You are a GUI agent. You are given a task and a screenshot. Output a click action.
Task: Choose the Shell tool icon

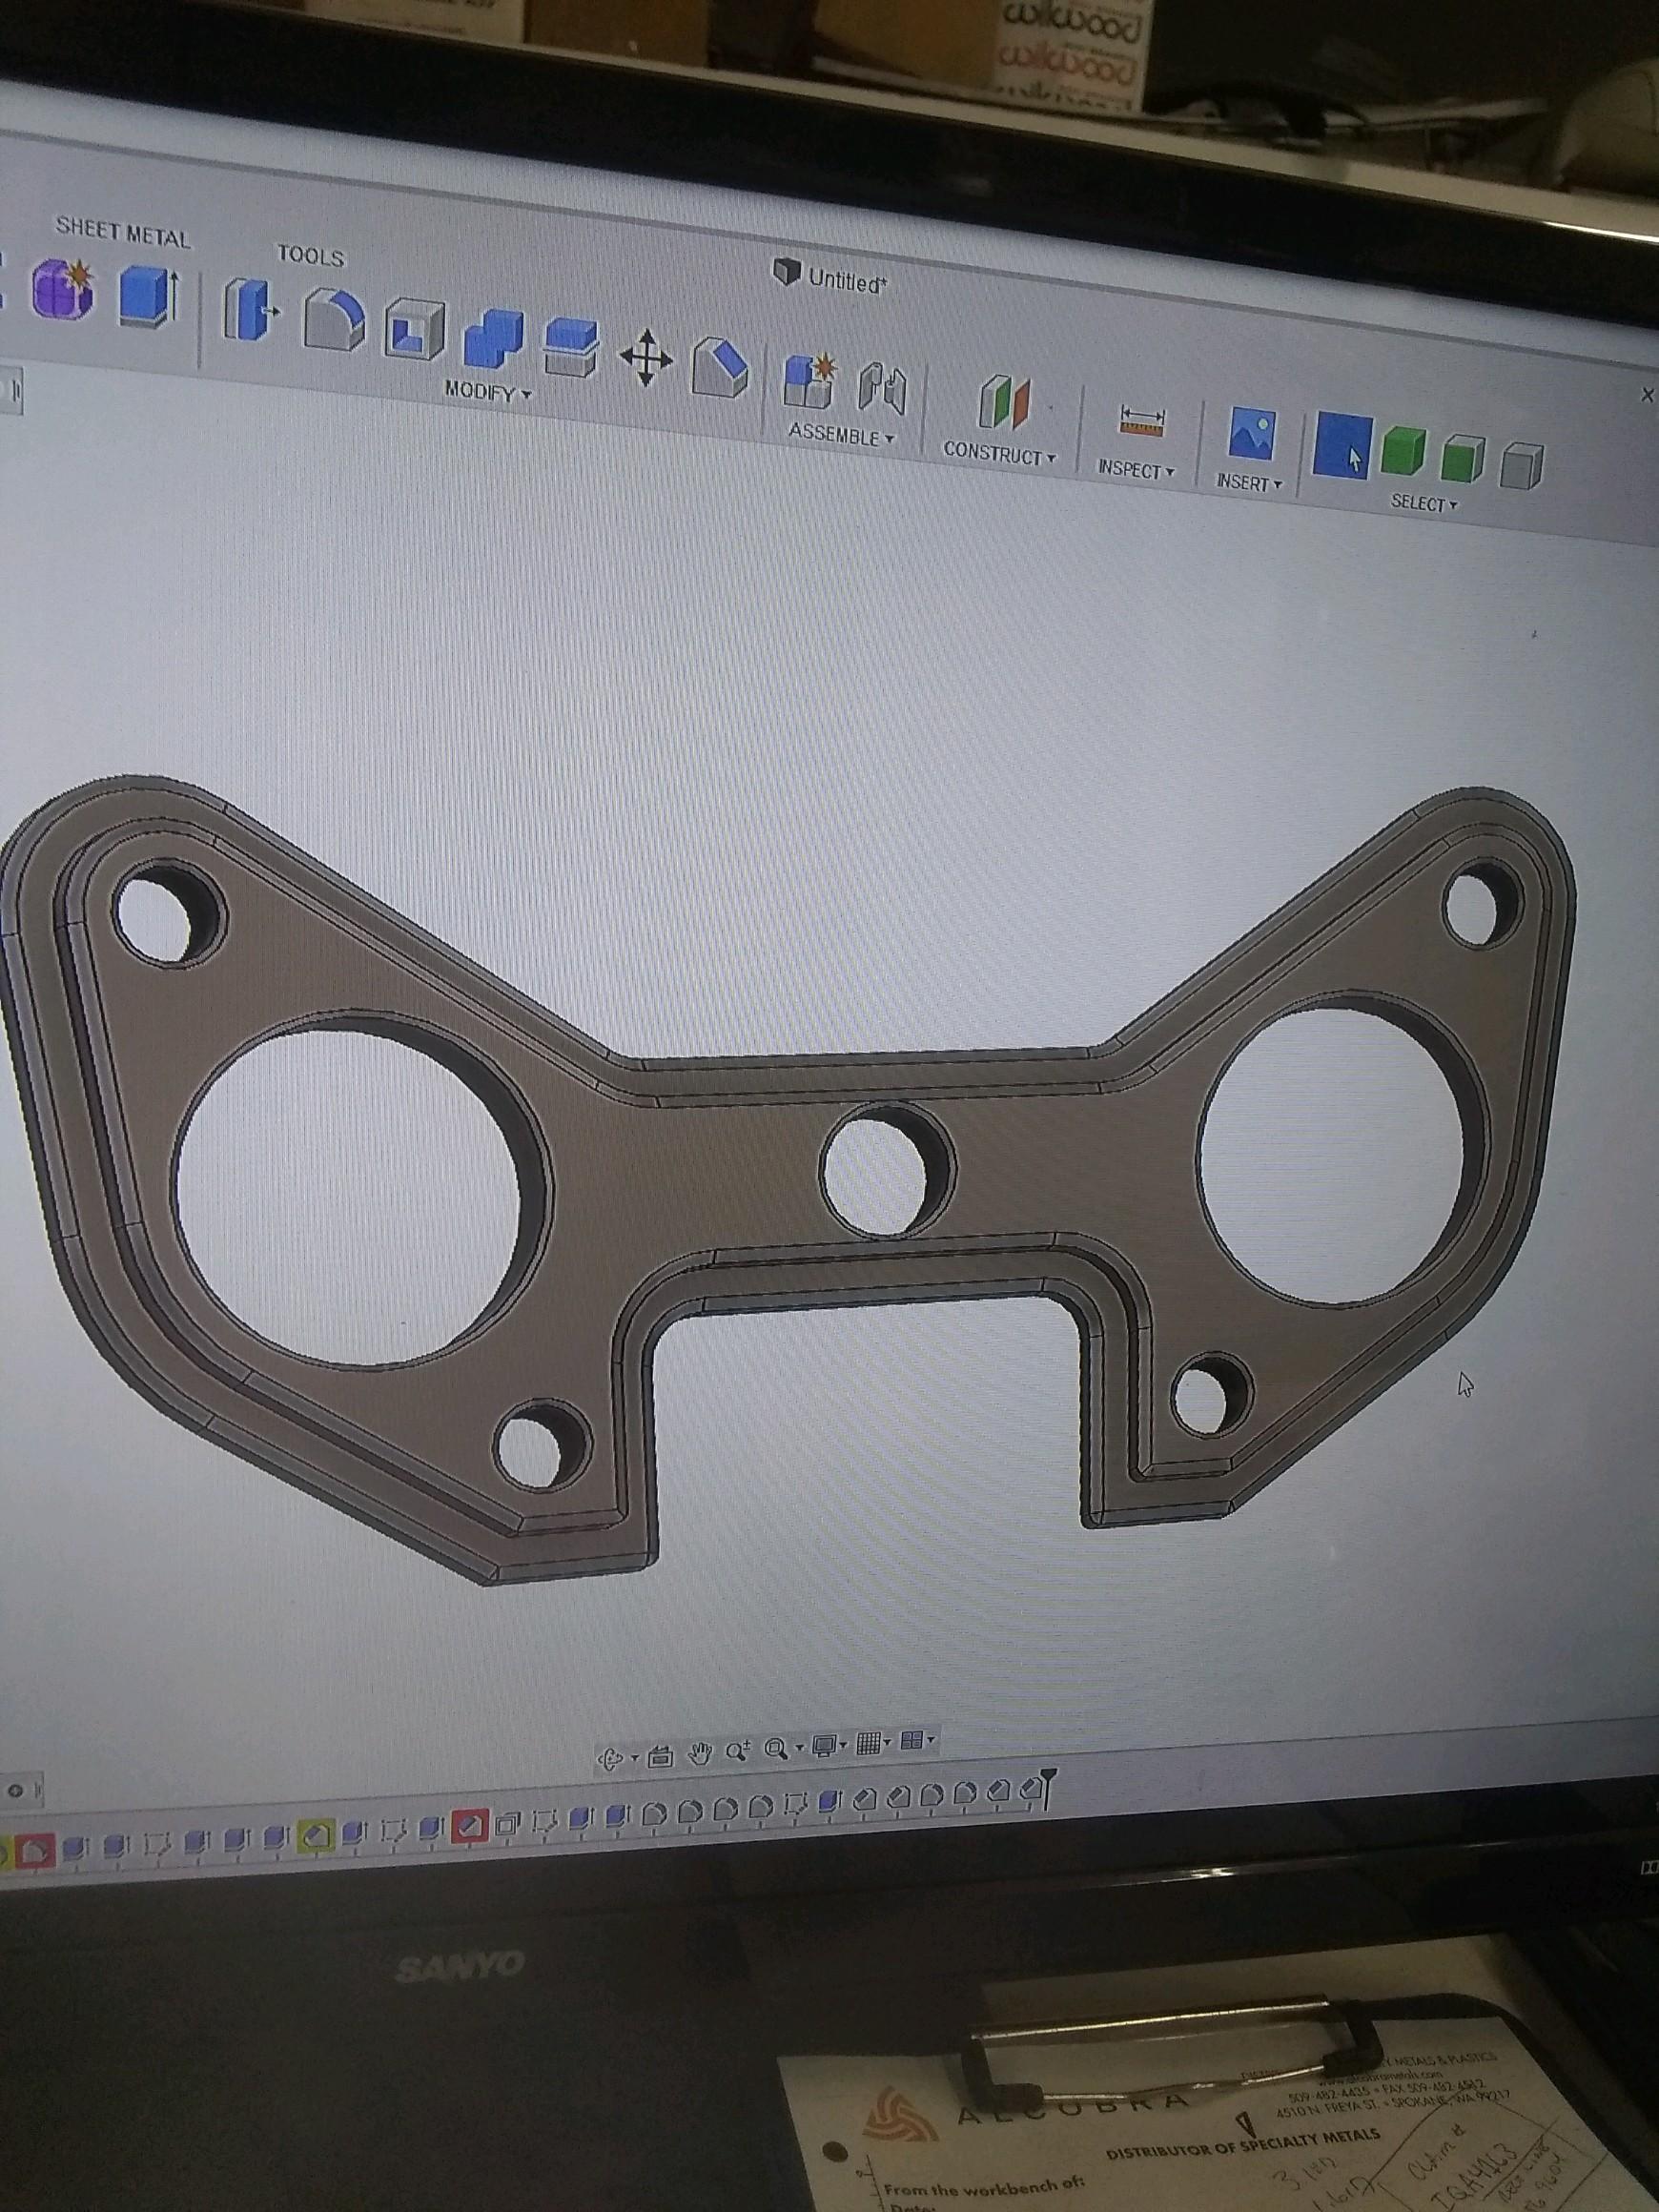(x=414, y=329)
